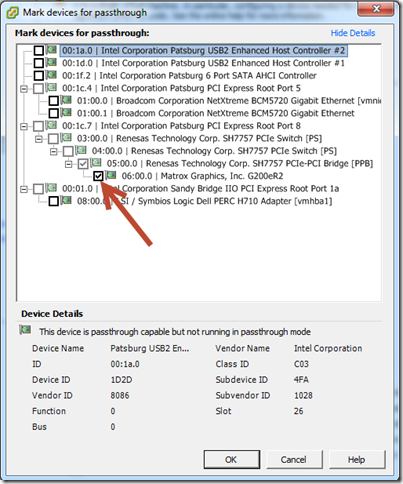This screenshot has width=403, height=484.
Task: Check the 08:00.0 Dell PERC H710 checkbox
Action: (x=54, y=201)
